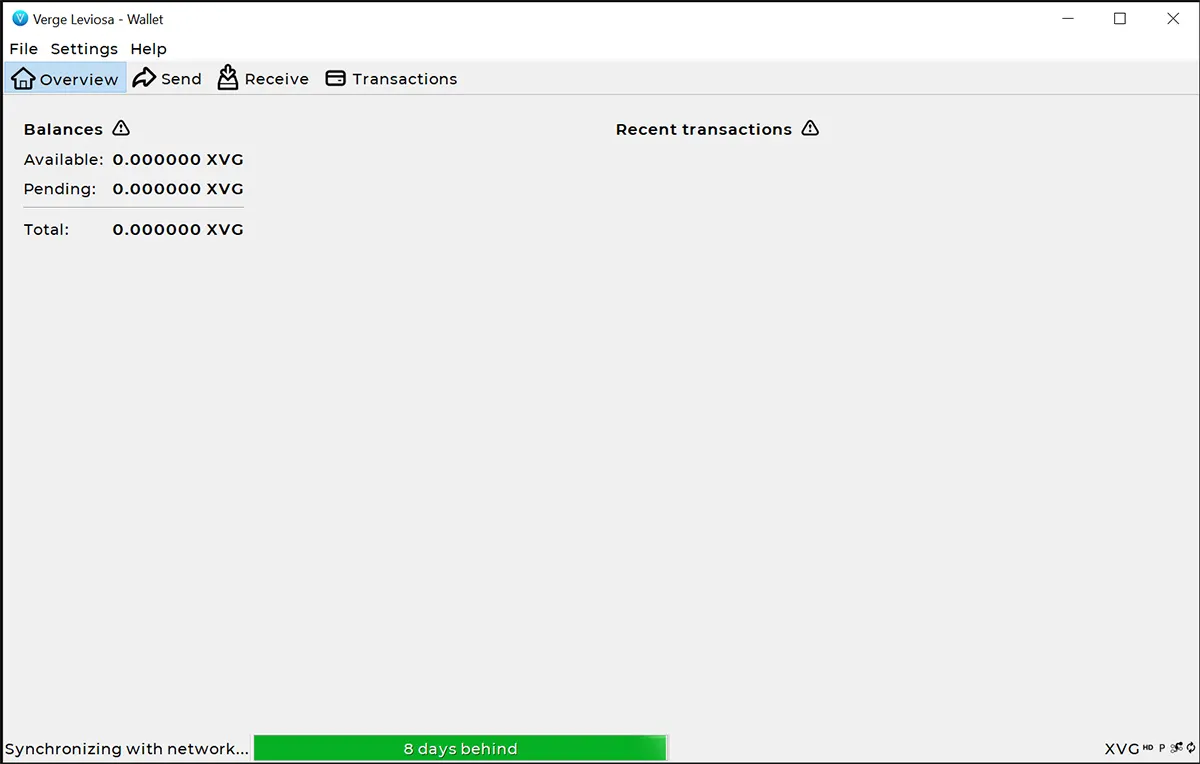Click the HD wallet status icon

[x=1148, y=747]
